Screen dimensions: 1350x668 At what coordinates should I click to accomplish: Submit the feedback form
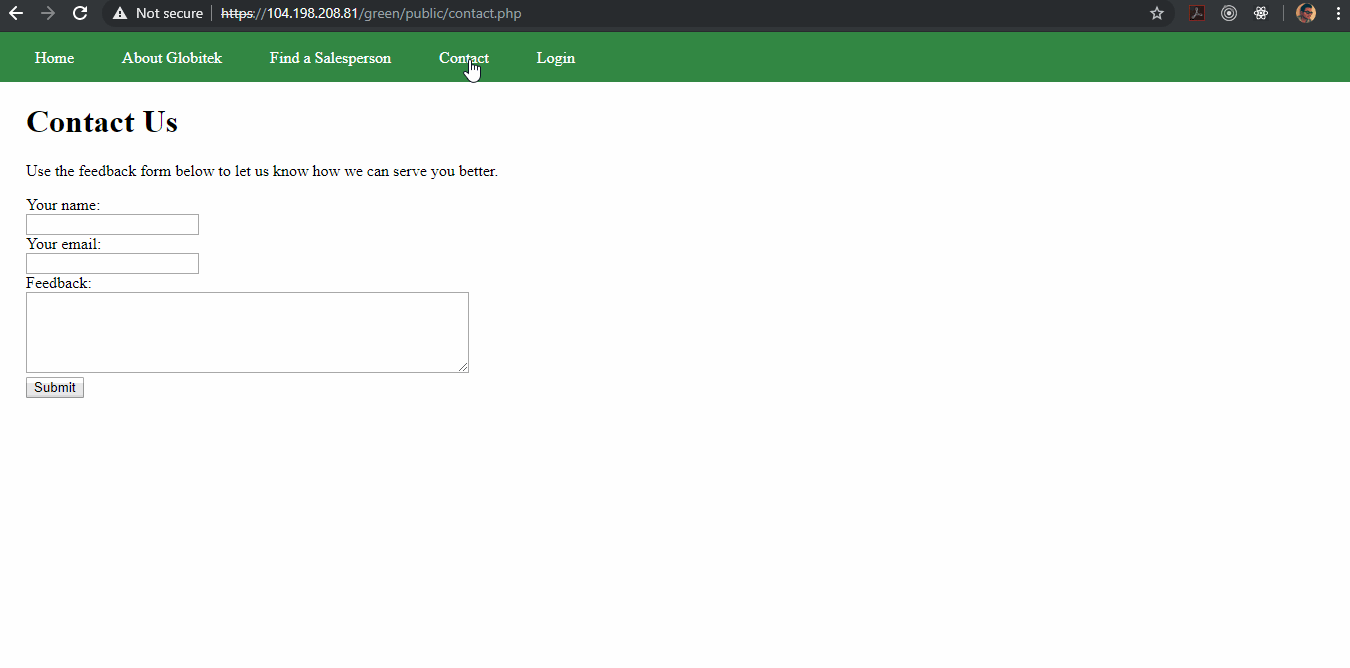54,387
